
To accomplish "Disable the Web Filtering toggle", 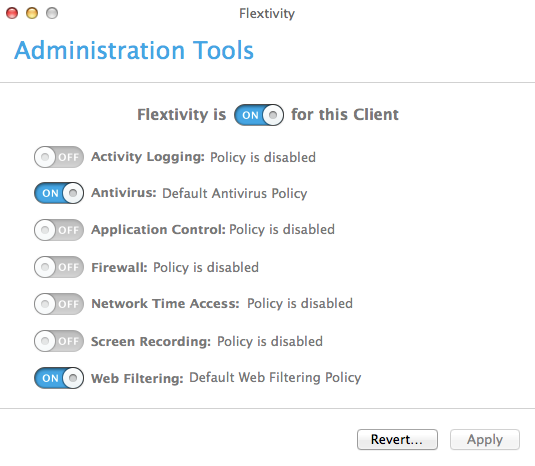I will (x=59, y=378).
